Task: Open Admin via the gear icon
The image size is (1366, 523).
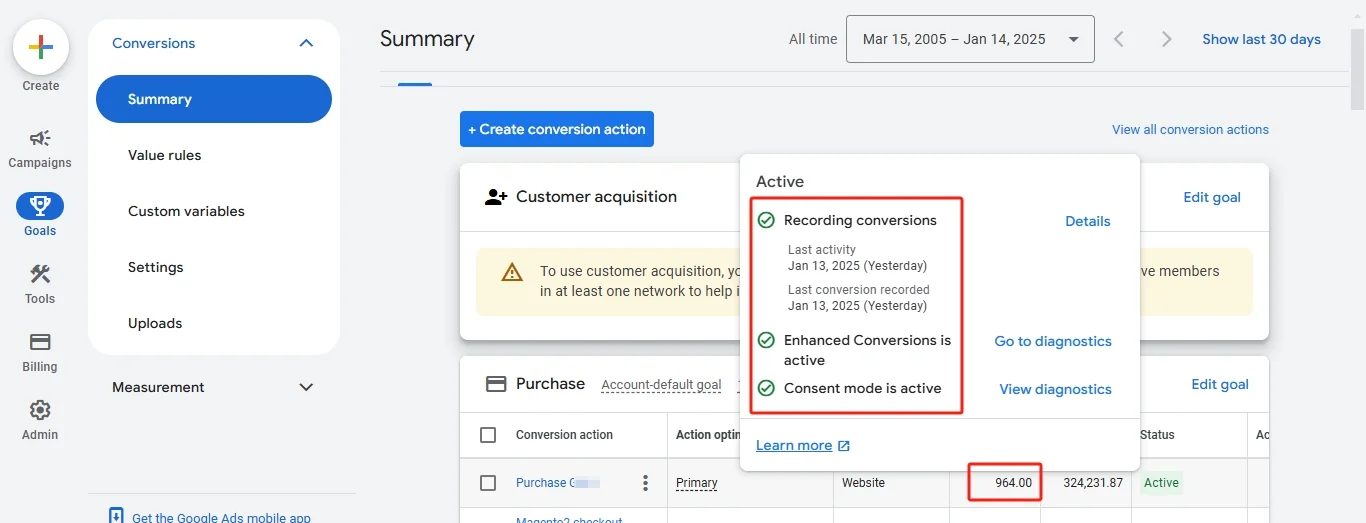Action: (40, 410)
